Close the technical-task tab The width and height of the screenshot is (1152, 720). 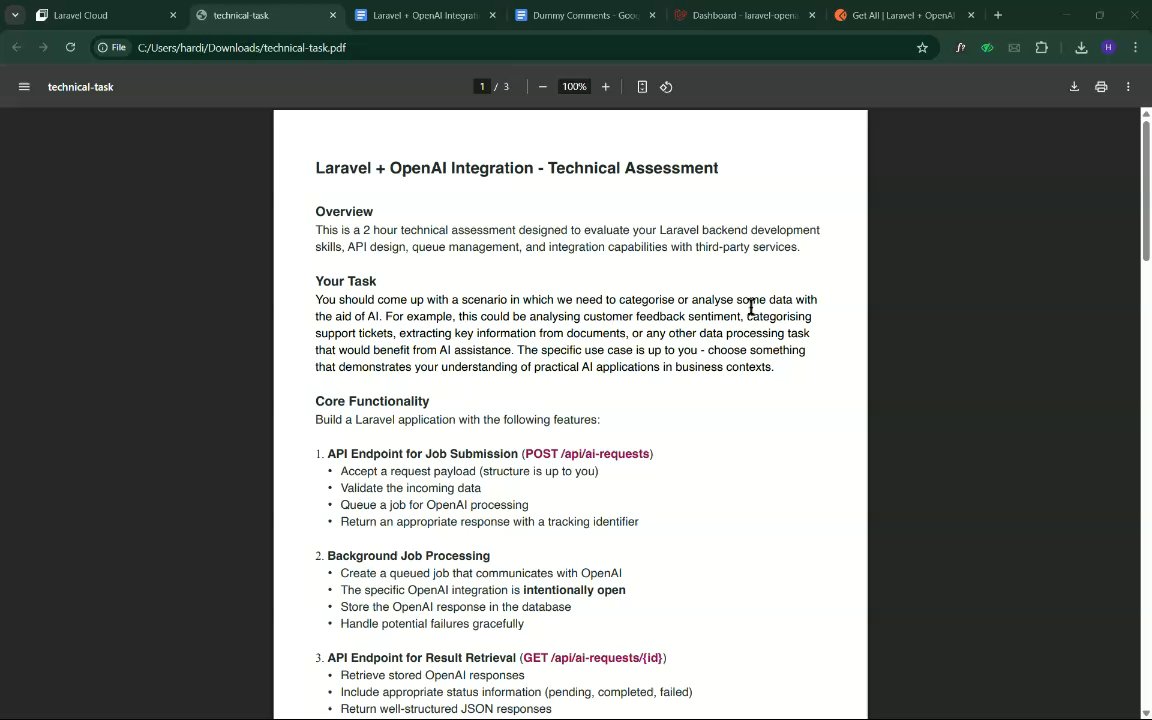(333, 15)
